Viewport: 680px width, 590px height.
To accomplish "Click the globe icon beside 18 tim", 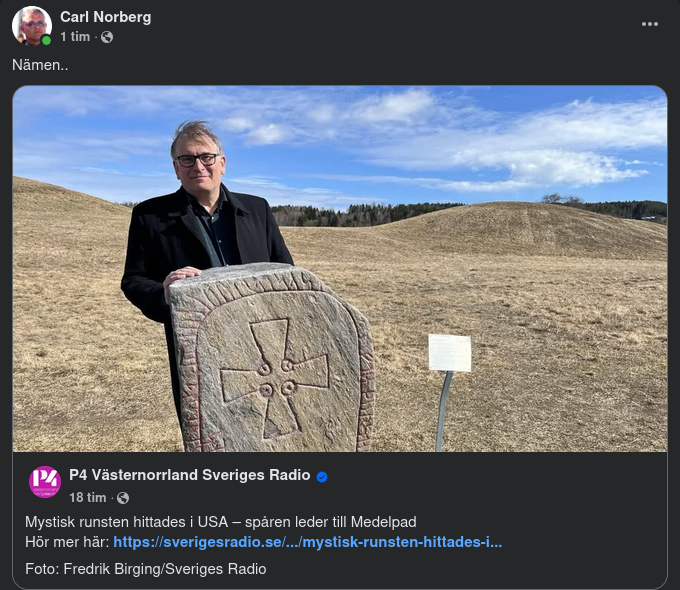I will 123,498.
